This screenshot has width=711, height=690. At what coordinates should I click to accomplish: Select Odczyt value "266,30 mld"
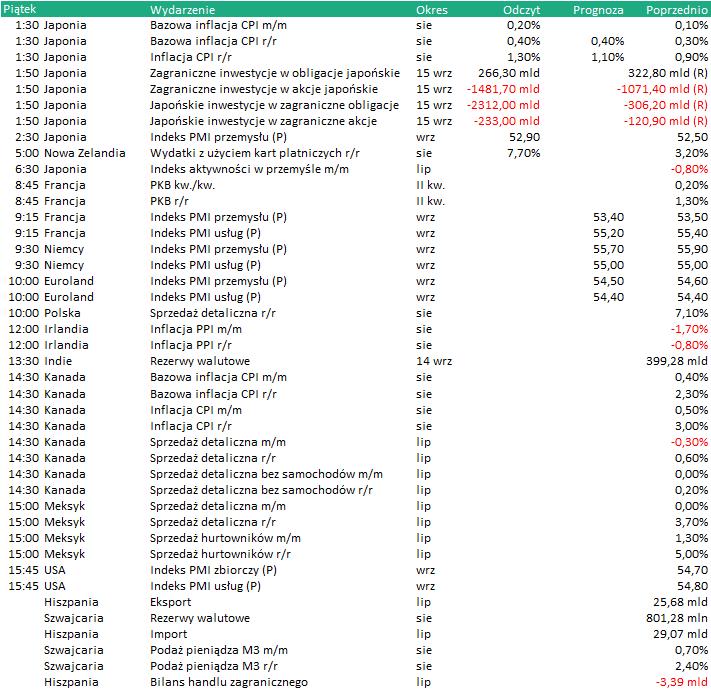pos(509,73)
